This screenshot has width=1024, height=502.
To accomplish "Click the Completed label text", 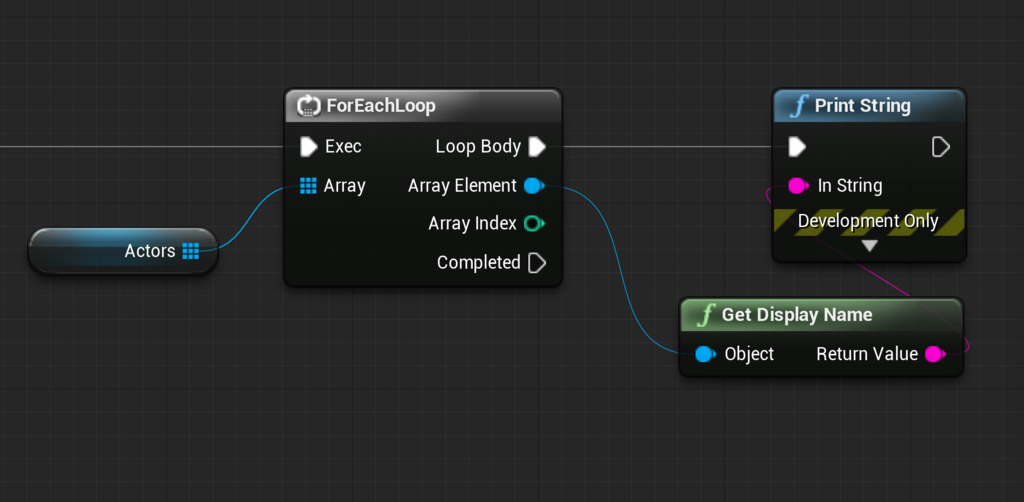I will point(479,262).
